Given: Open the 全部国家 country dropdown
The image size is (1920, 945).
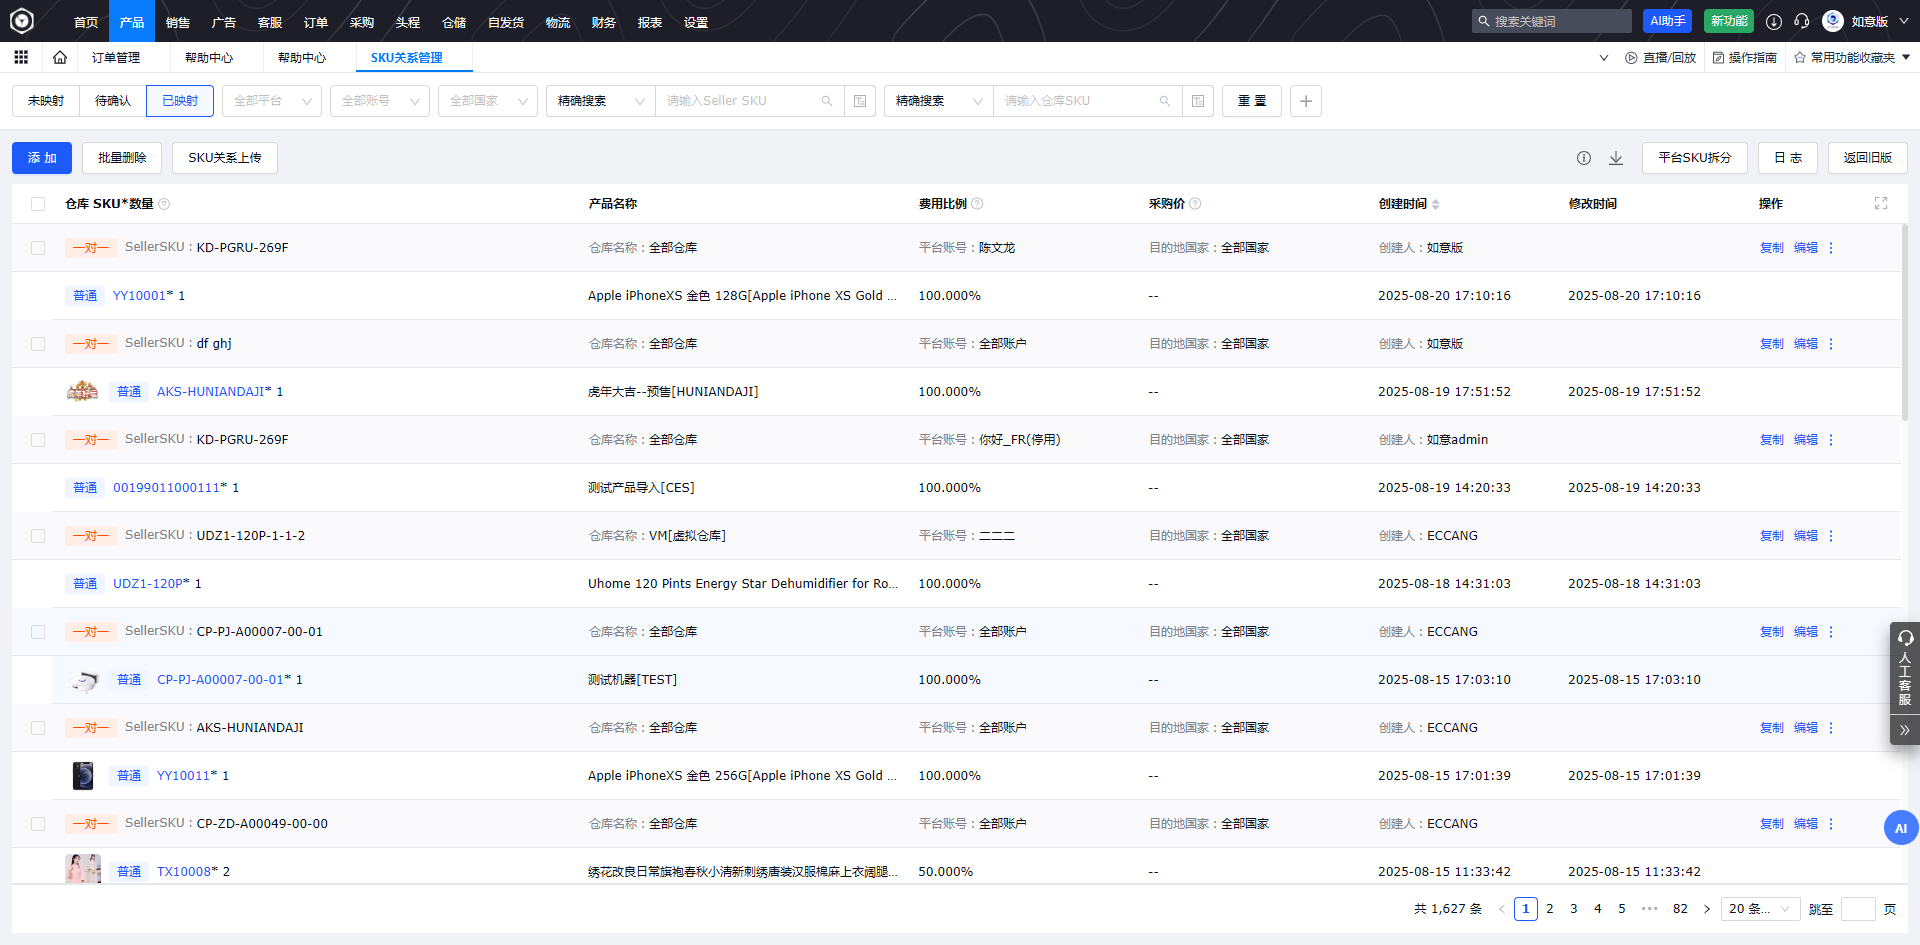Looking at the screenshot, I should [487, 101].
